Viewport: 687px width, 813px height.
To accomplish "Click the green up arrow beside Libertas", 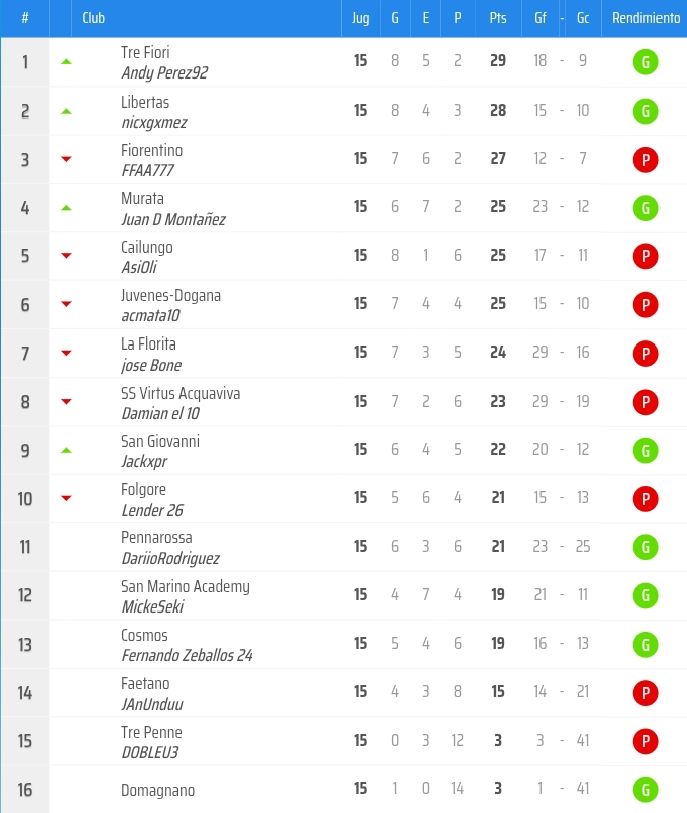I will point(66,111).
